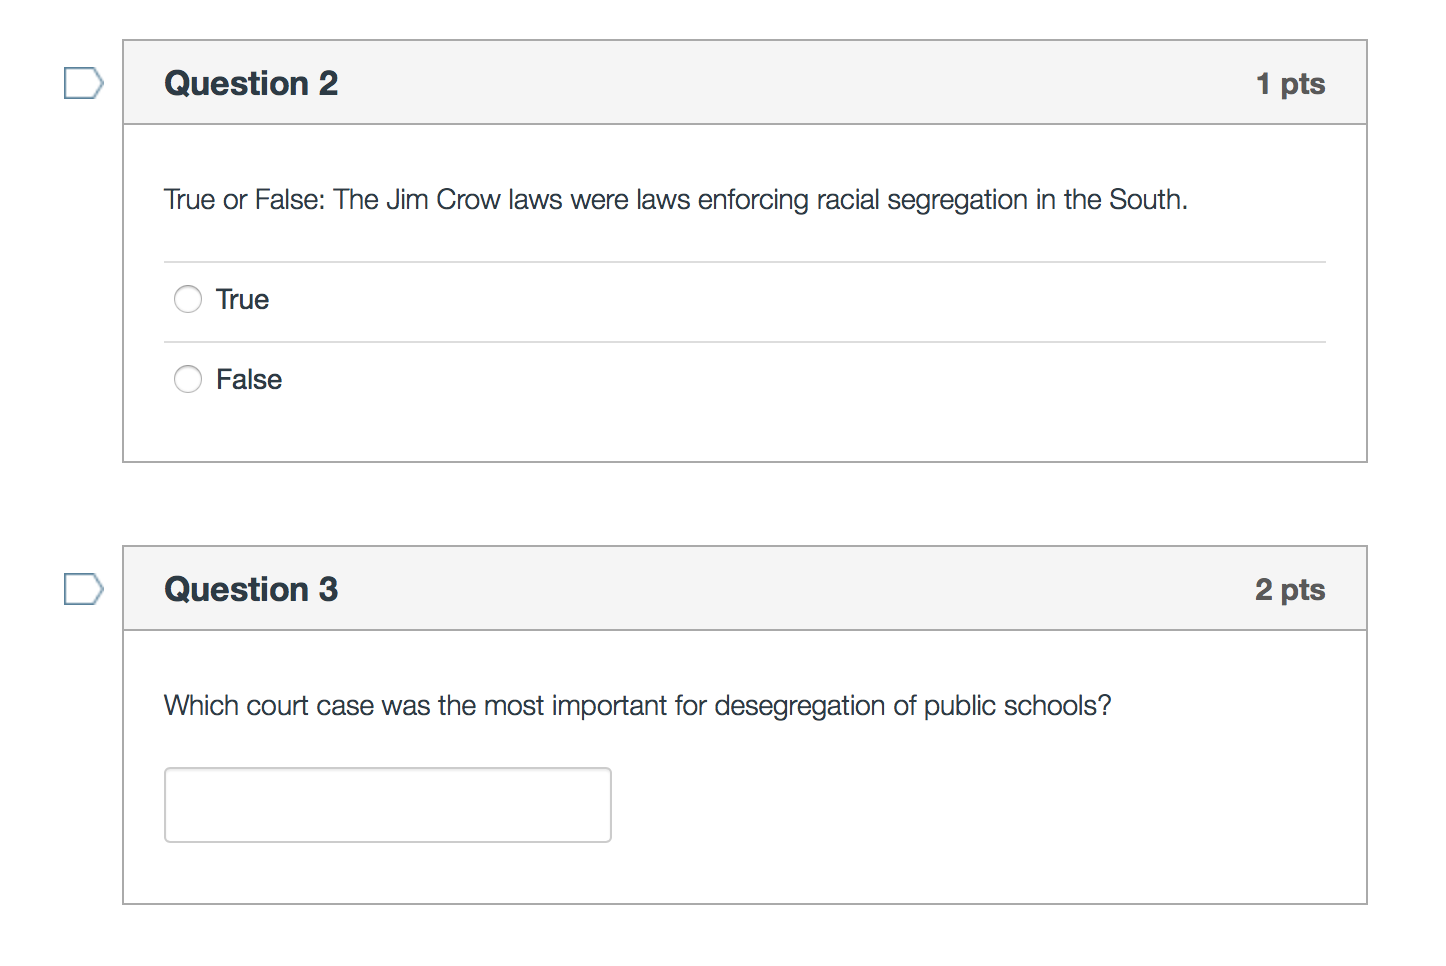The image size is (1446, 966).
Task: Click the "True" answer label text
Action: (x=242, y=300)
